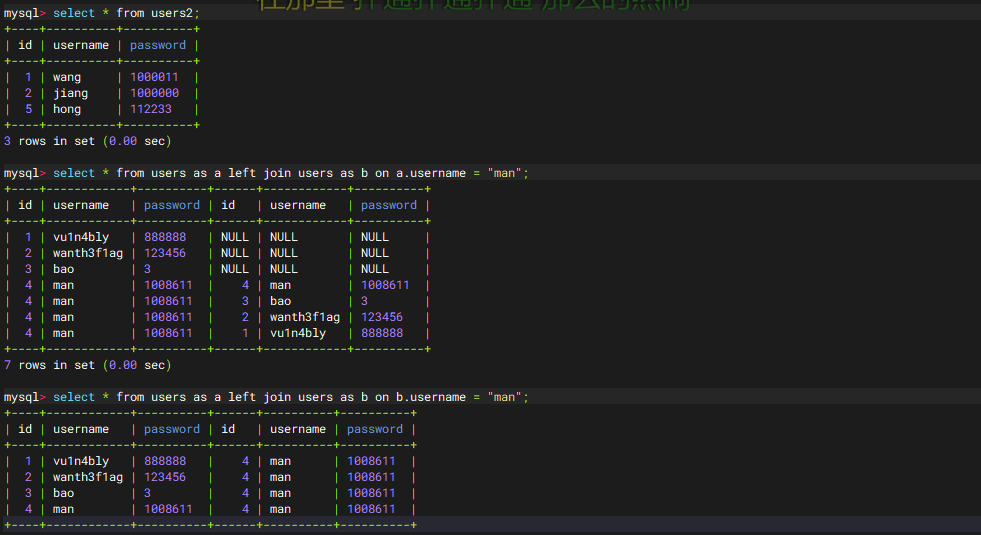Click the password header in the users2 table
The height and width of the screenshot is (535, 981).
tap(158, 45)
